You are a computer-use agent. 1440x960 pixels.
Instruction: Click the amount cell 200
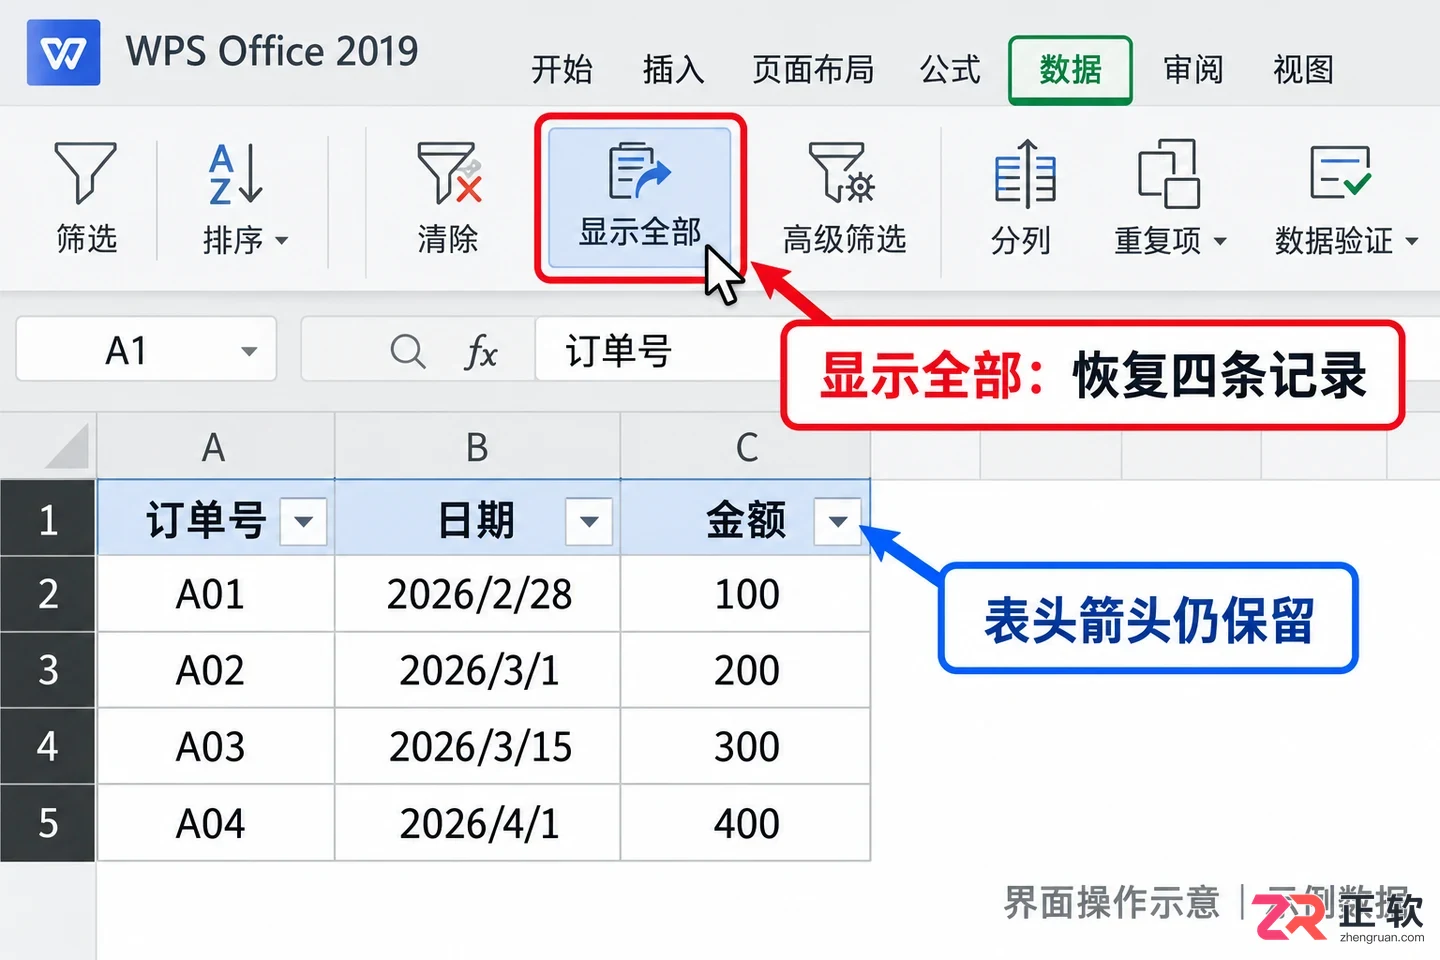pos(746,670)
